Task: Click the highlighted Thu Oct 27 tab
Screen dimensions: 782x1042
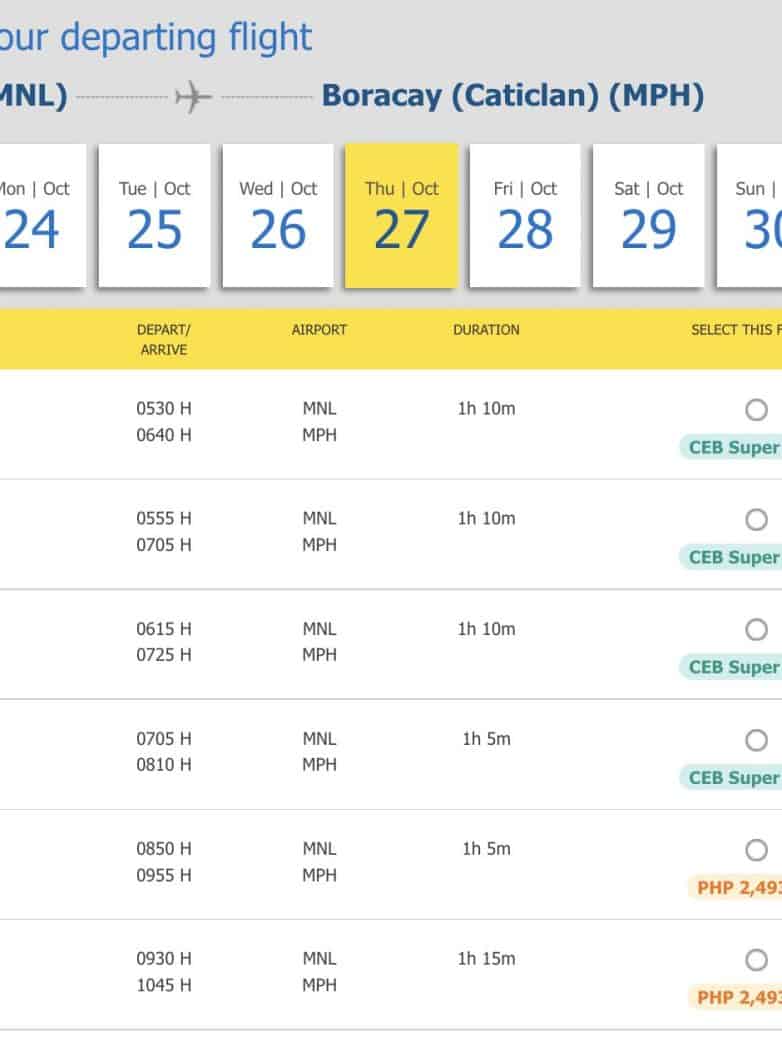Action: pos(401,216)
